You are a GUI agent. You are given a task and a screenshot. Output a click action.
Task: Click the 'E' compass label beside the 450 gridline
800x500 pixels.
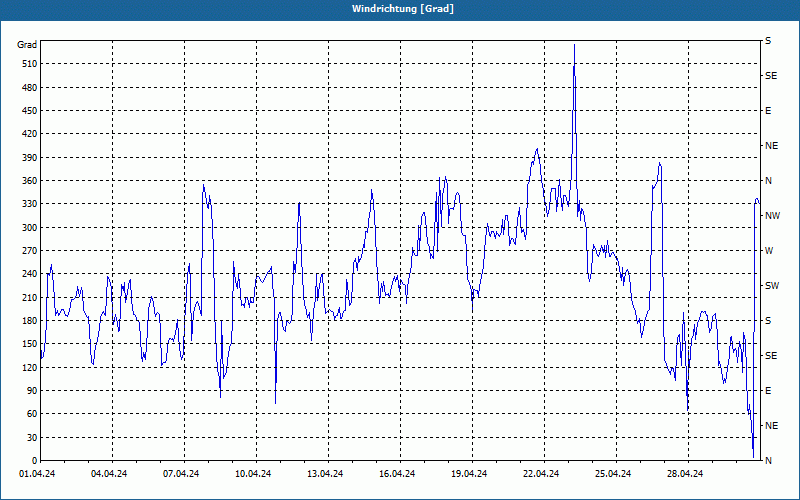click(x=768, y=111)
